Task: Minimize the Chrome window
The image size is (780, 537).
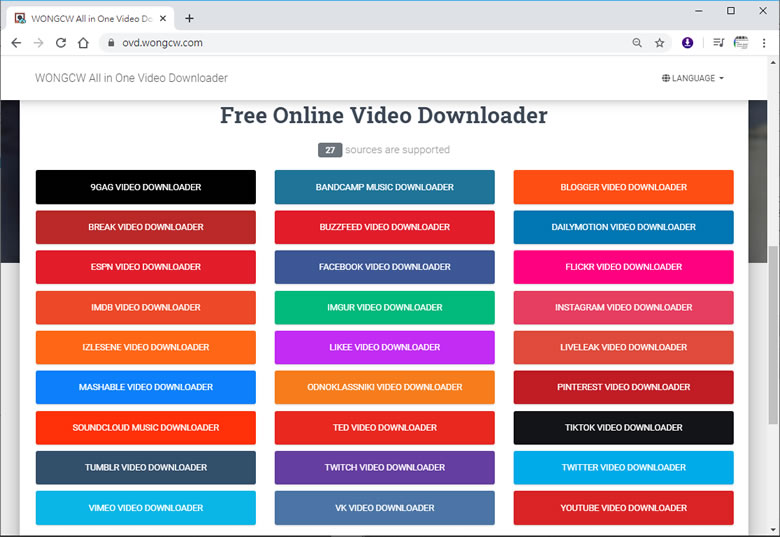Action: point(699,10)
